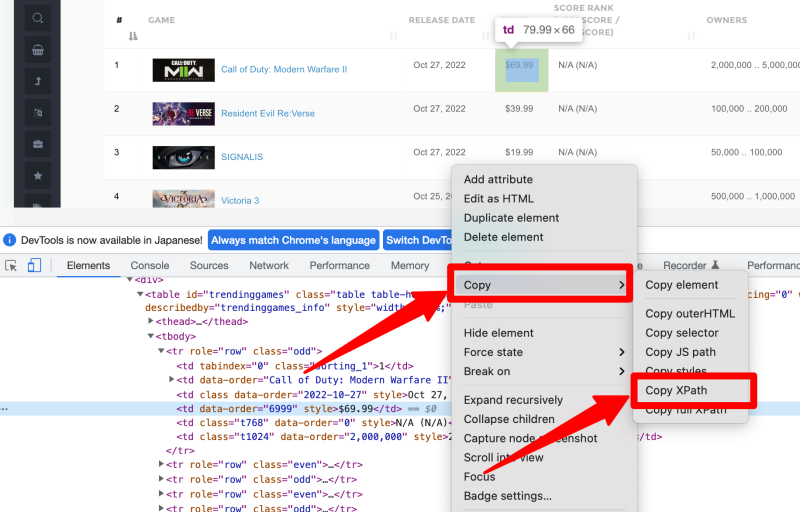This screenshot has height=512, width=800.
Task: Click sort arrows beside GAME header
Action: click(x=393, y=36)
